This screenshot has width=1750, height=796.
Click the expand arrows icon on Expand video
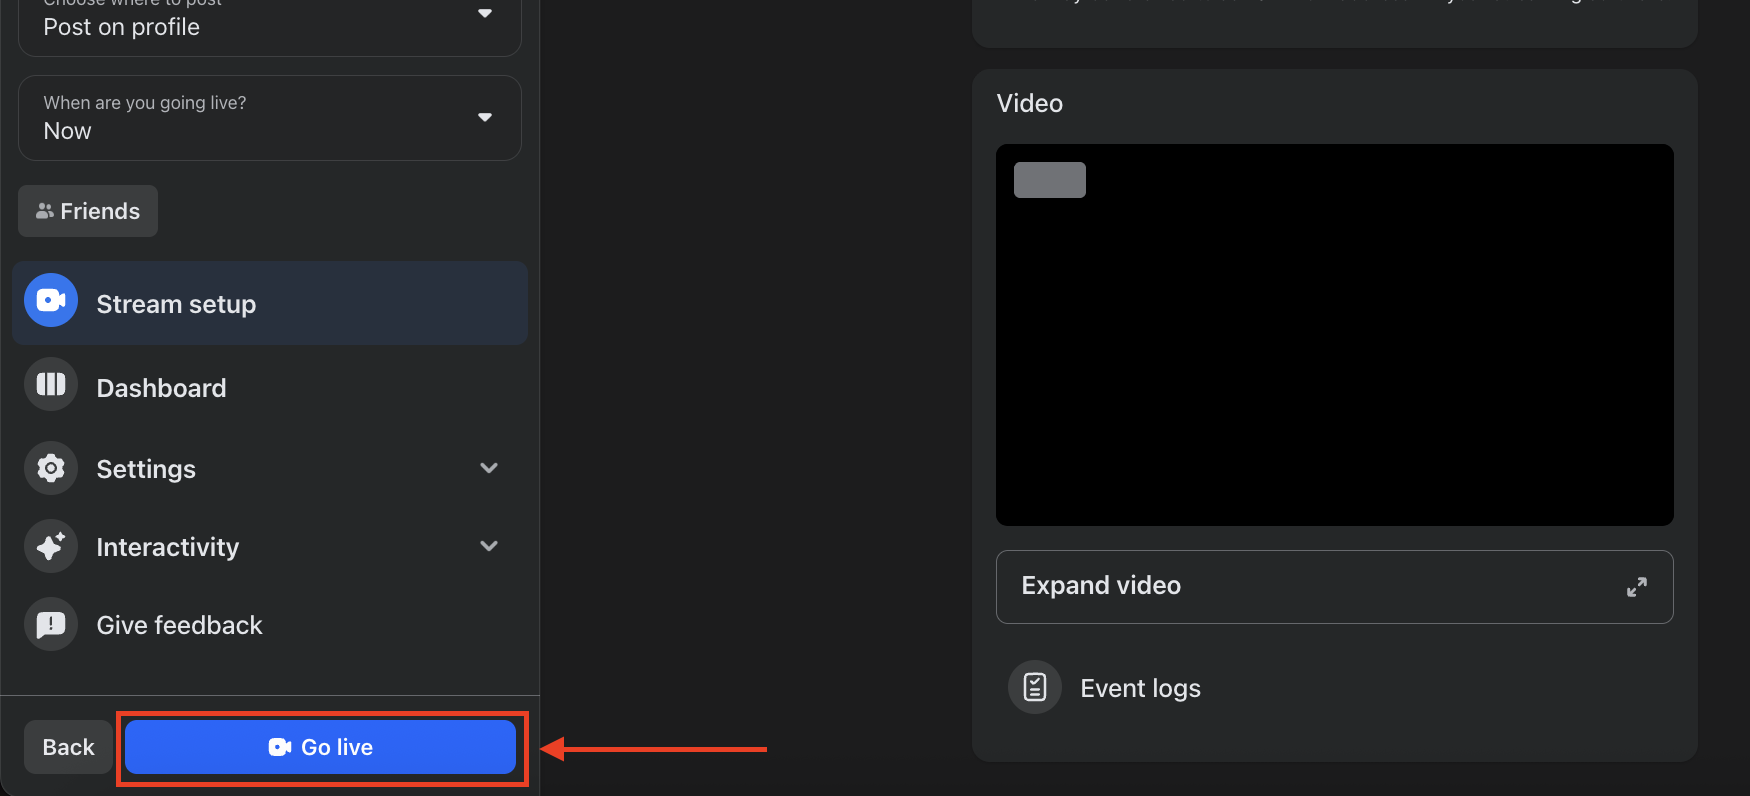click(1636, 587)
